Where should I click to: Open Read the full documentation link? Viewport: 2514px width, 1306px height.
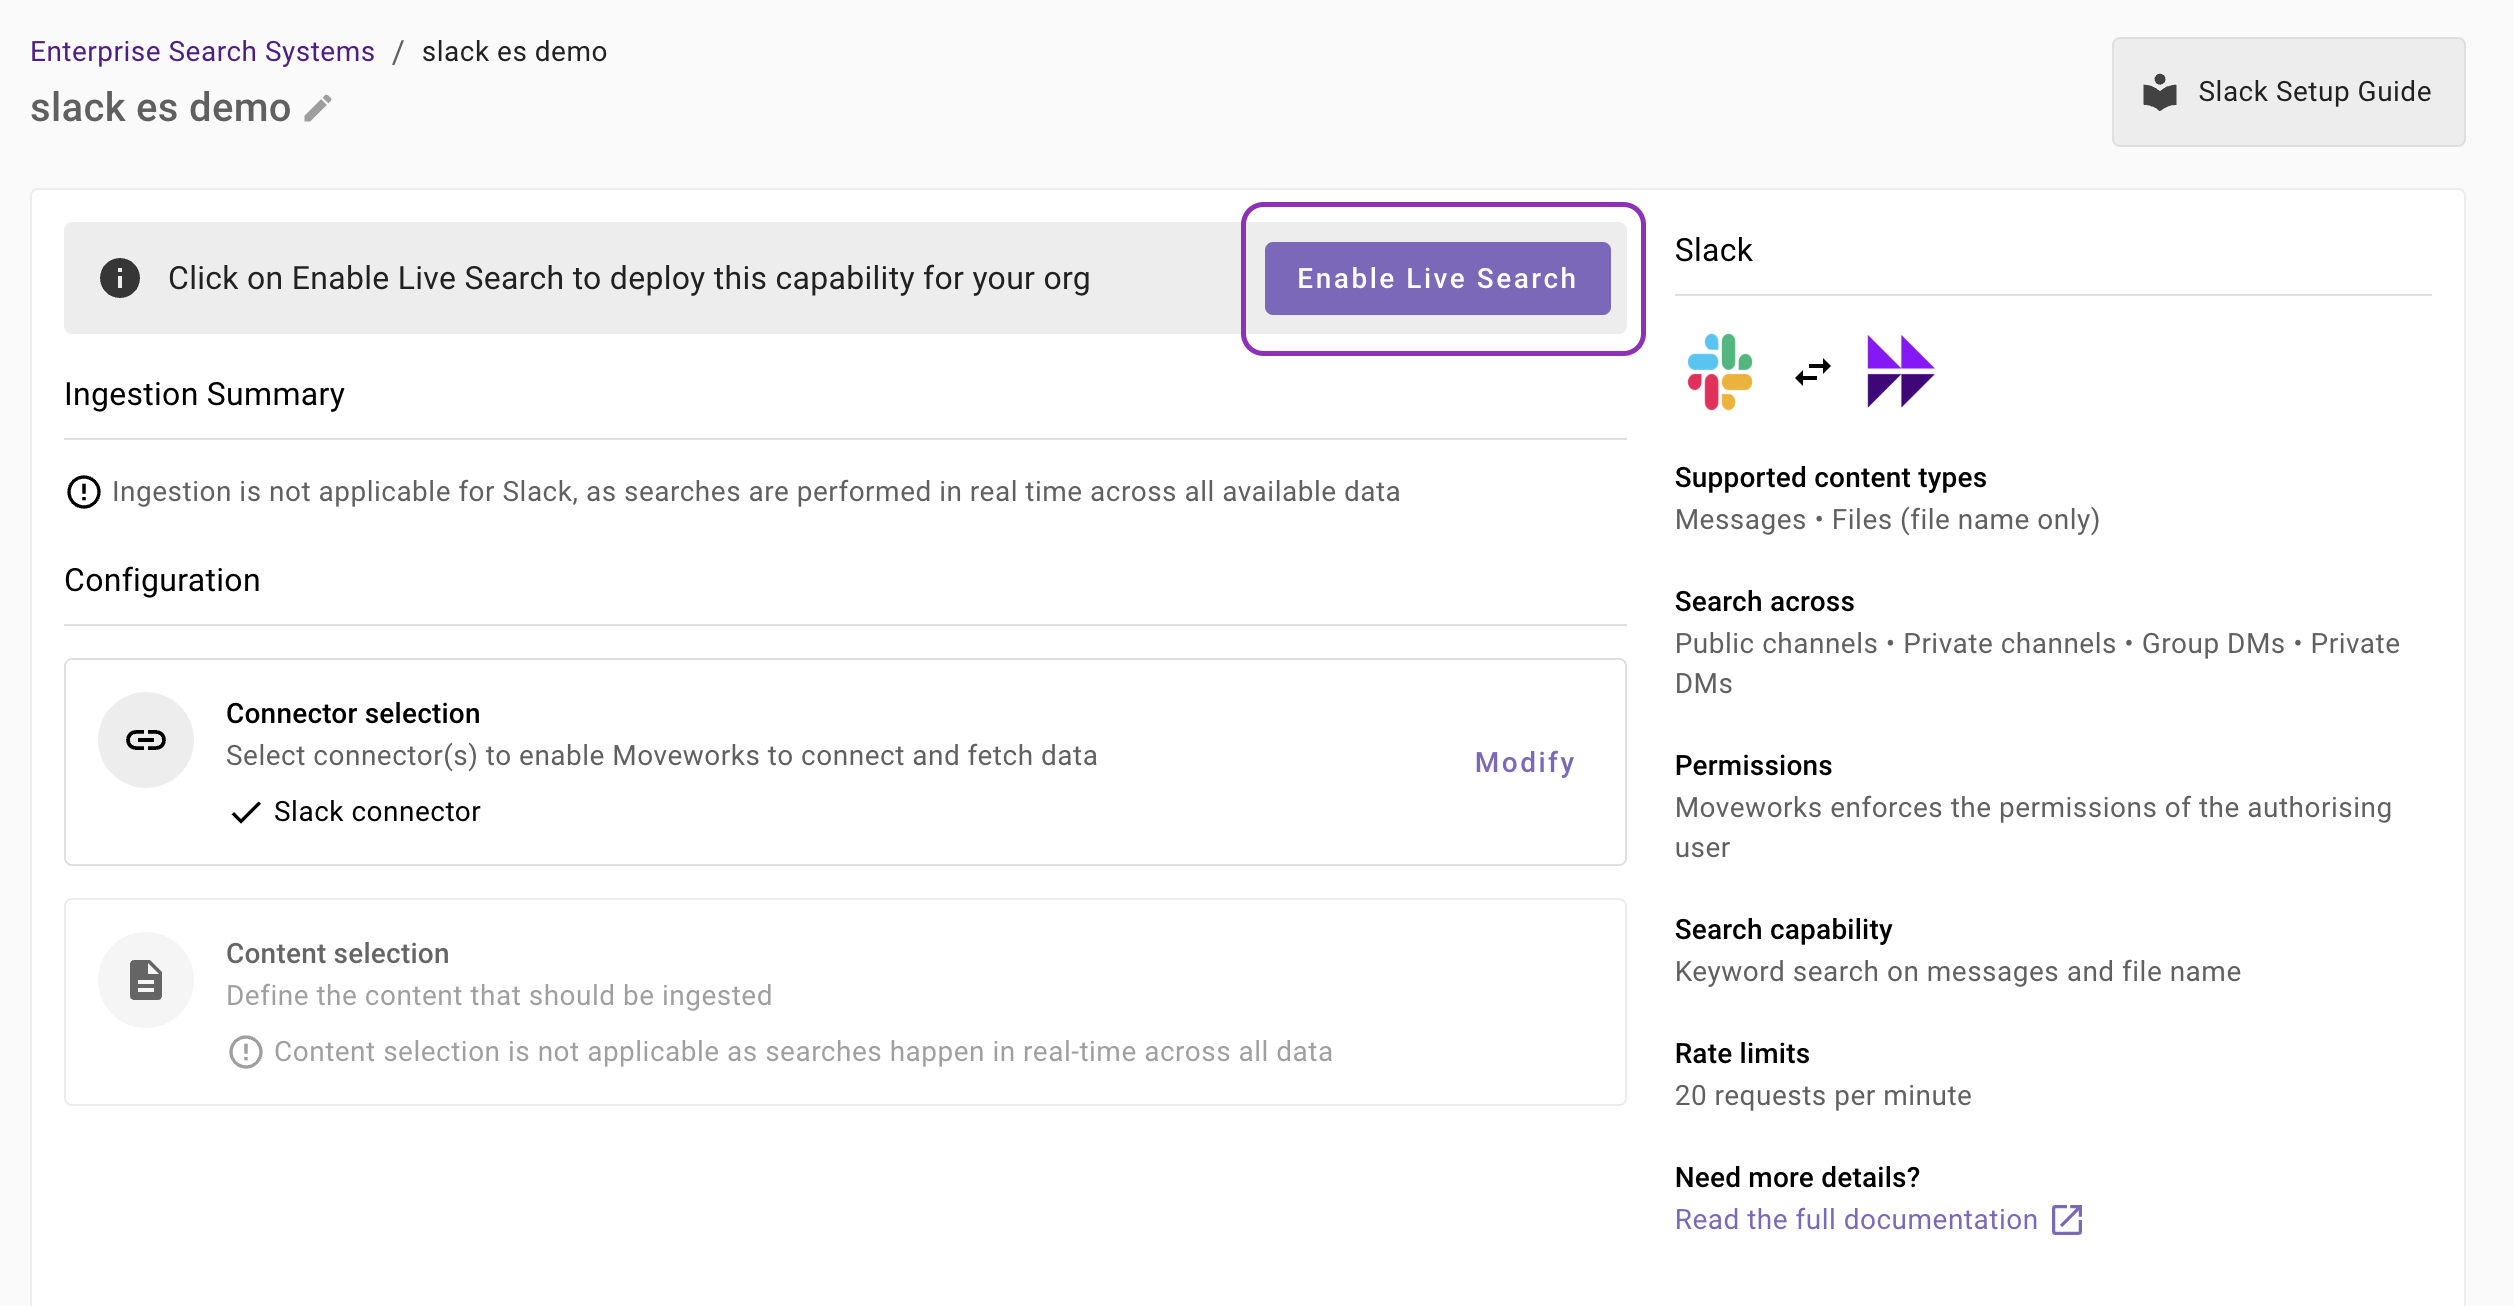coord(1856,1220)
